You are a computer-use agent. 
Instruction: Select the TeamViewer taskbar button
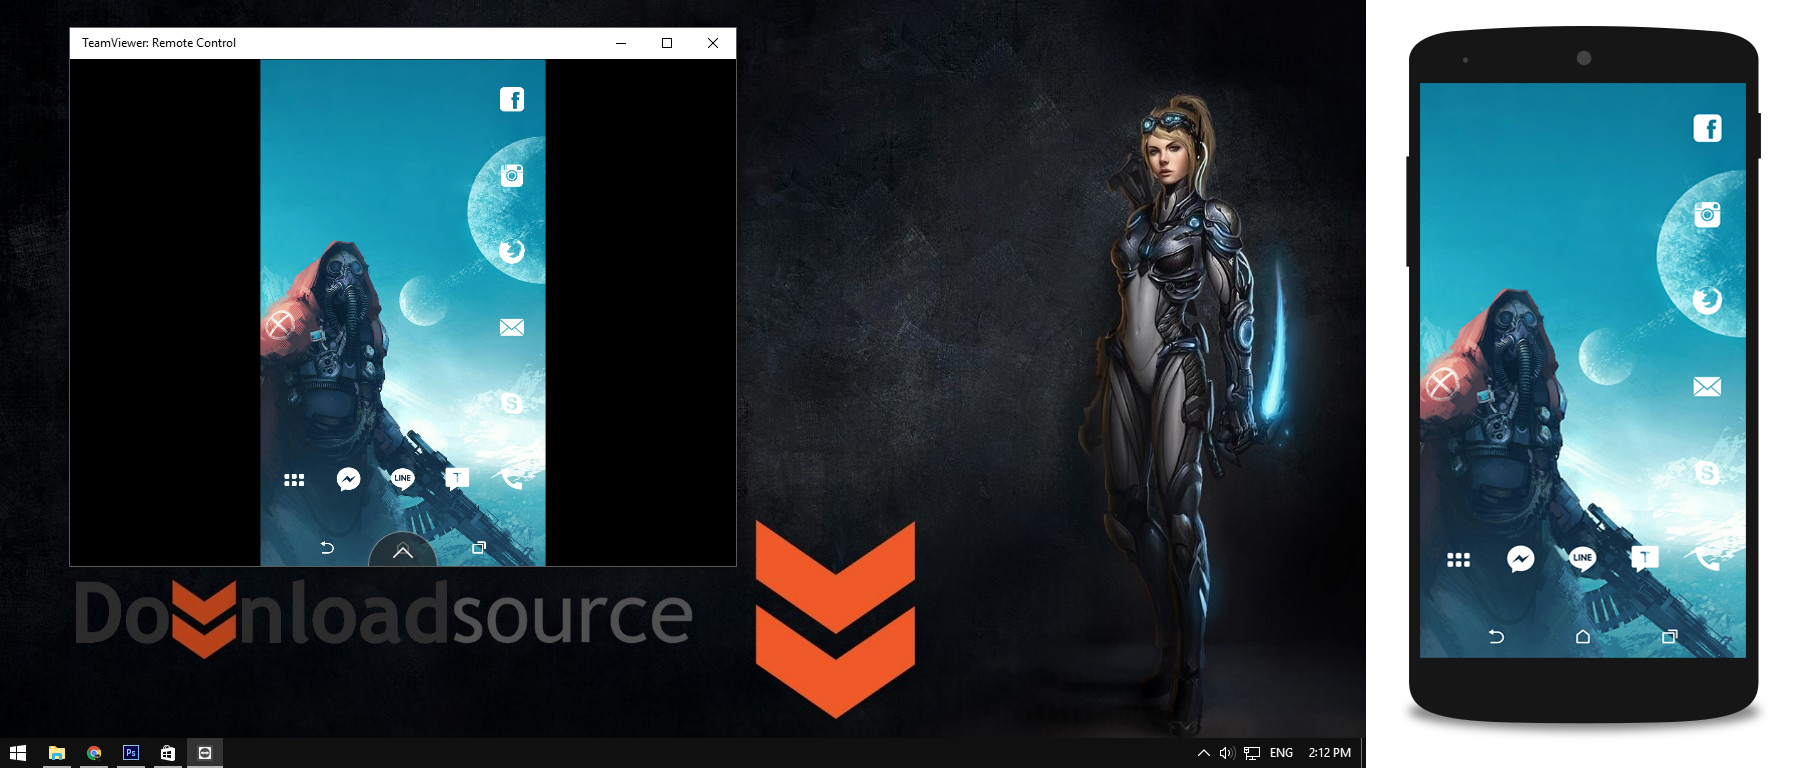(x=205, y=753)
